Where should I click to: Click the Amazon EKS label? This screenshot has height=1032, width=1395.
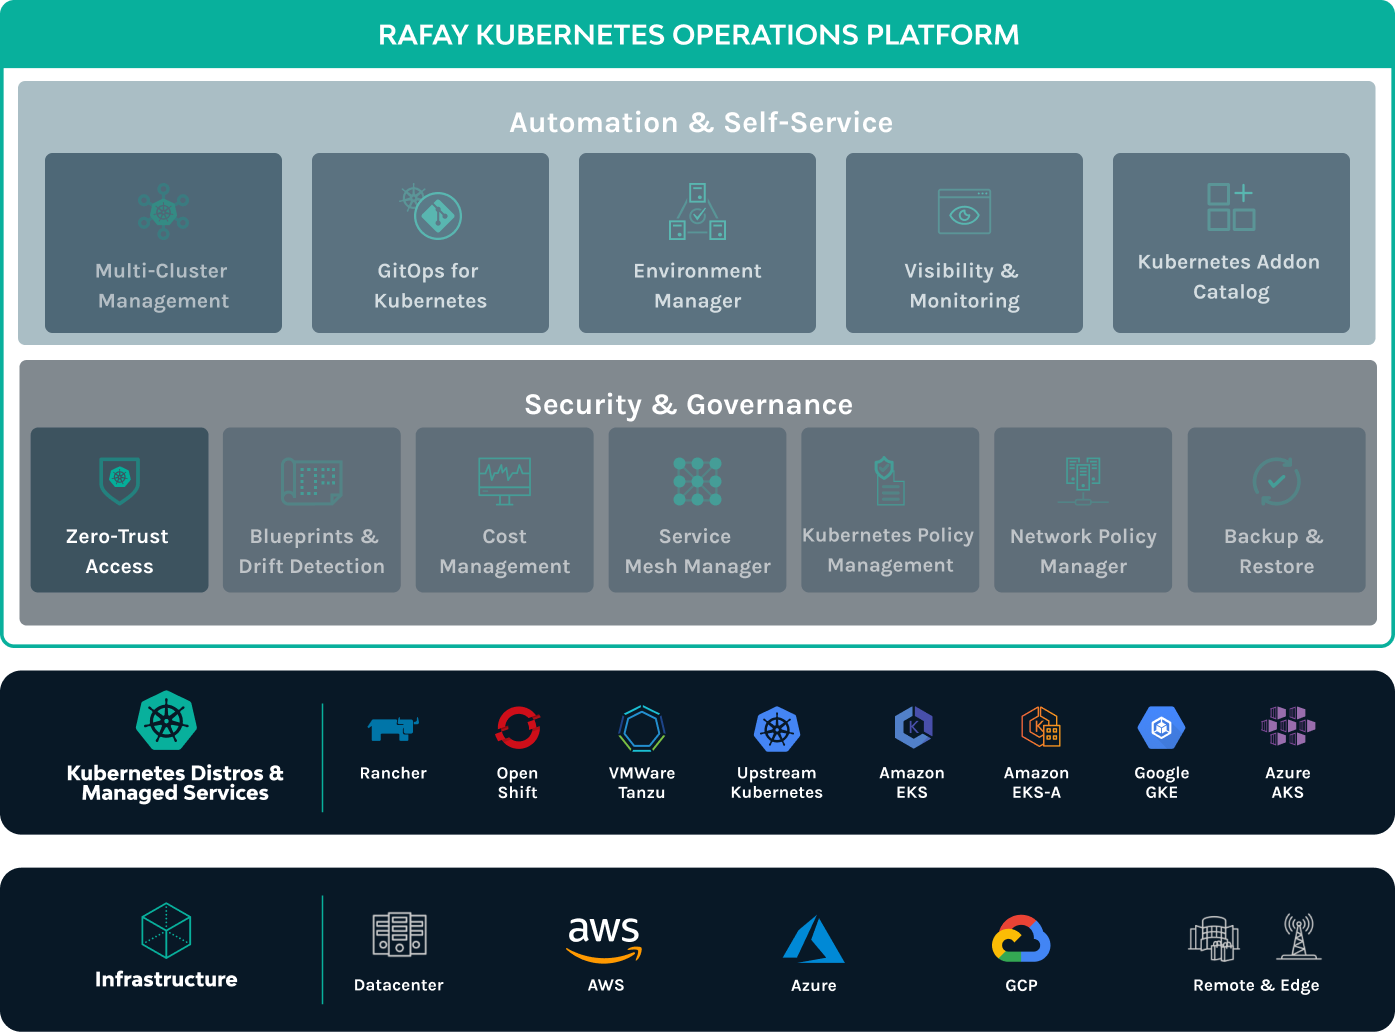912,783
